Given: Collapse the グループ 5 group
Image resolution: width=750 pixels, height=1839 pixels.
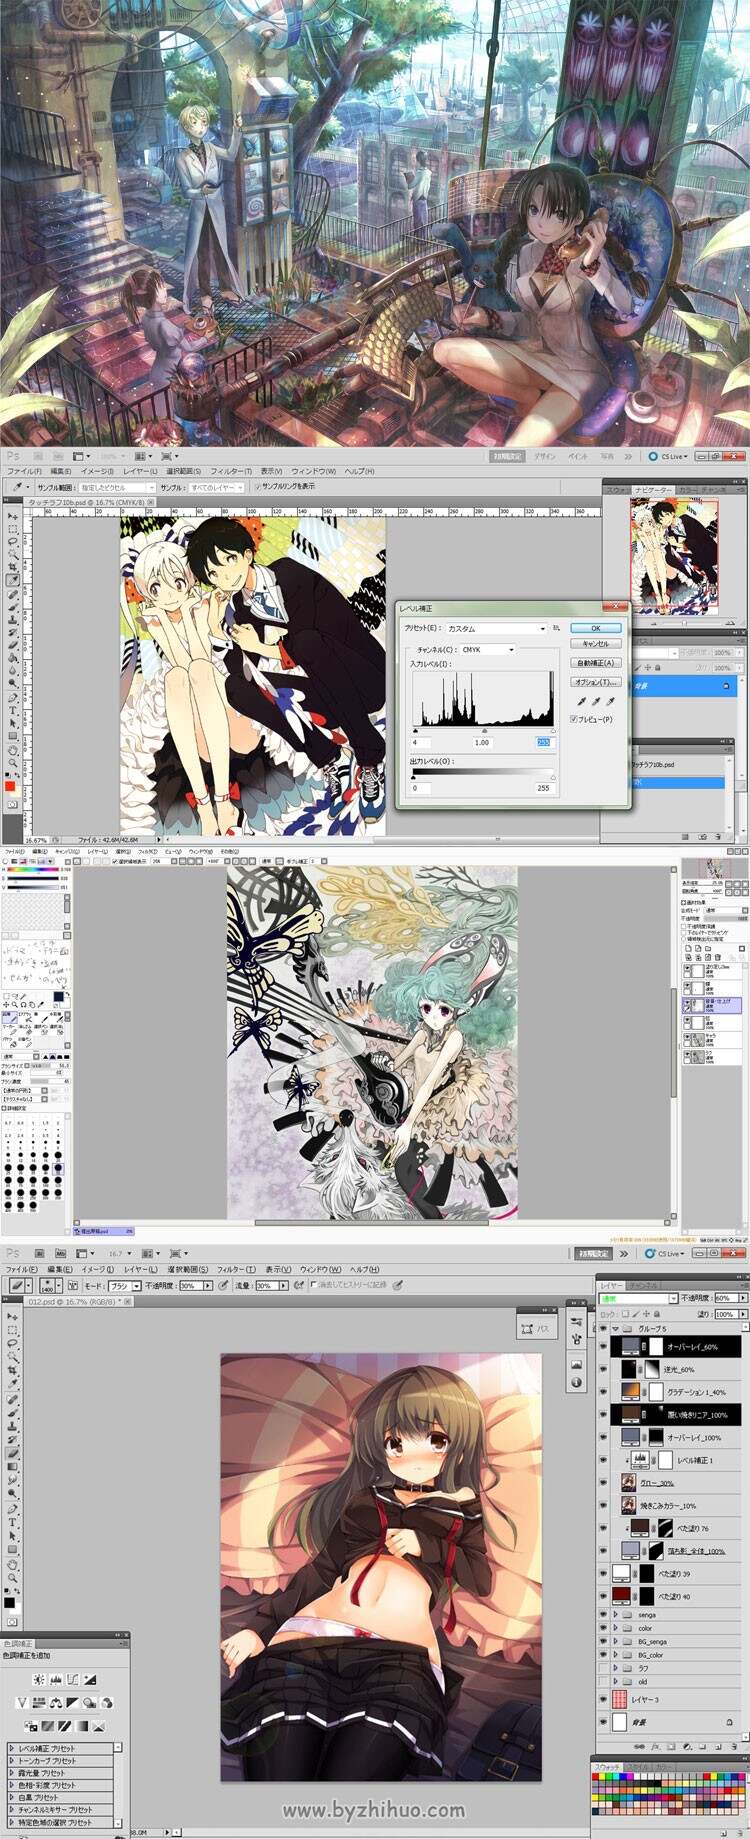Looking at the screenshot, I should point(615,1329).
